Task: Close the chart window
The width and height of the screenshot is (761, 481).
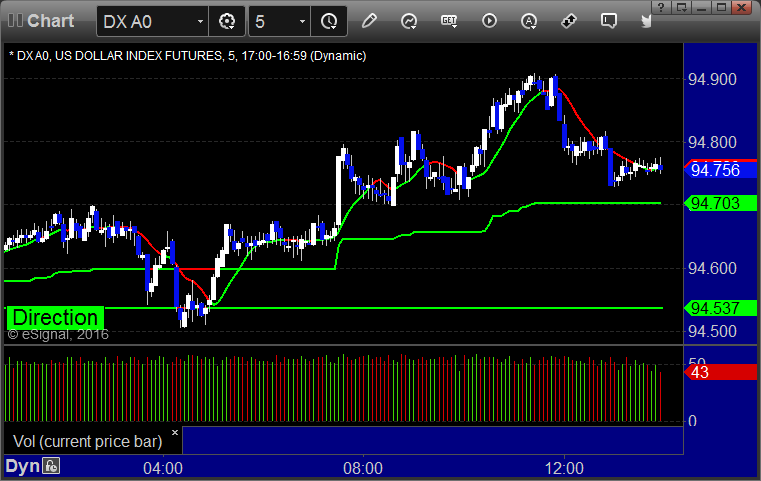Action: click(742, 7)
